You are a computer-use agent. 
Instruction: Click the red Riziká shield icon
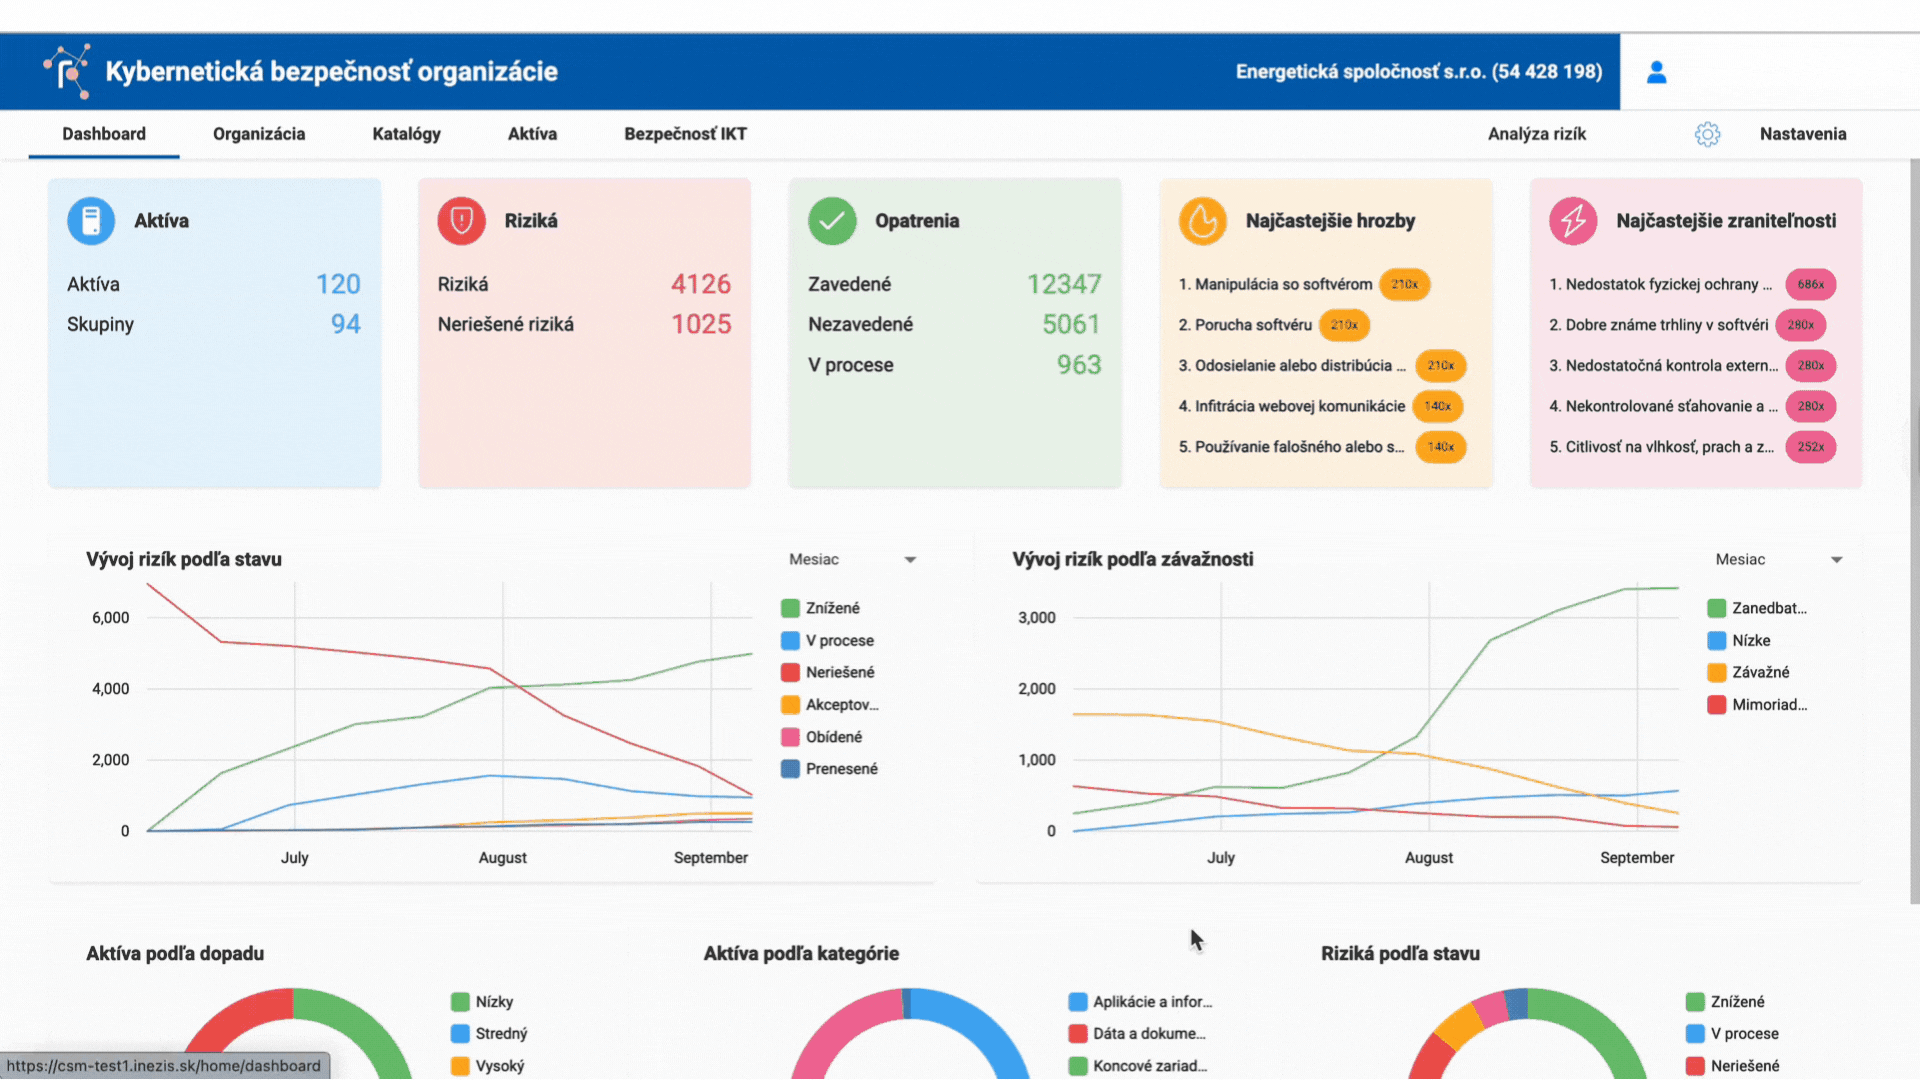(x=461, y=221)
